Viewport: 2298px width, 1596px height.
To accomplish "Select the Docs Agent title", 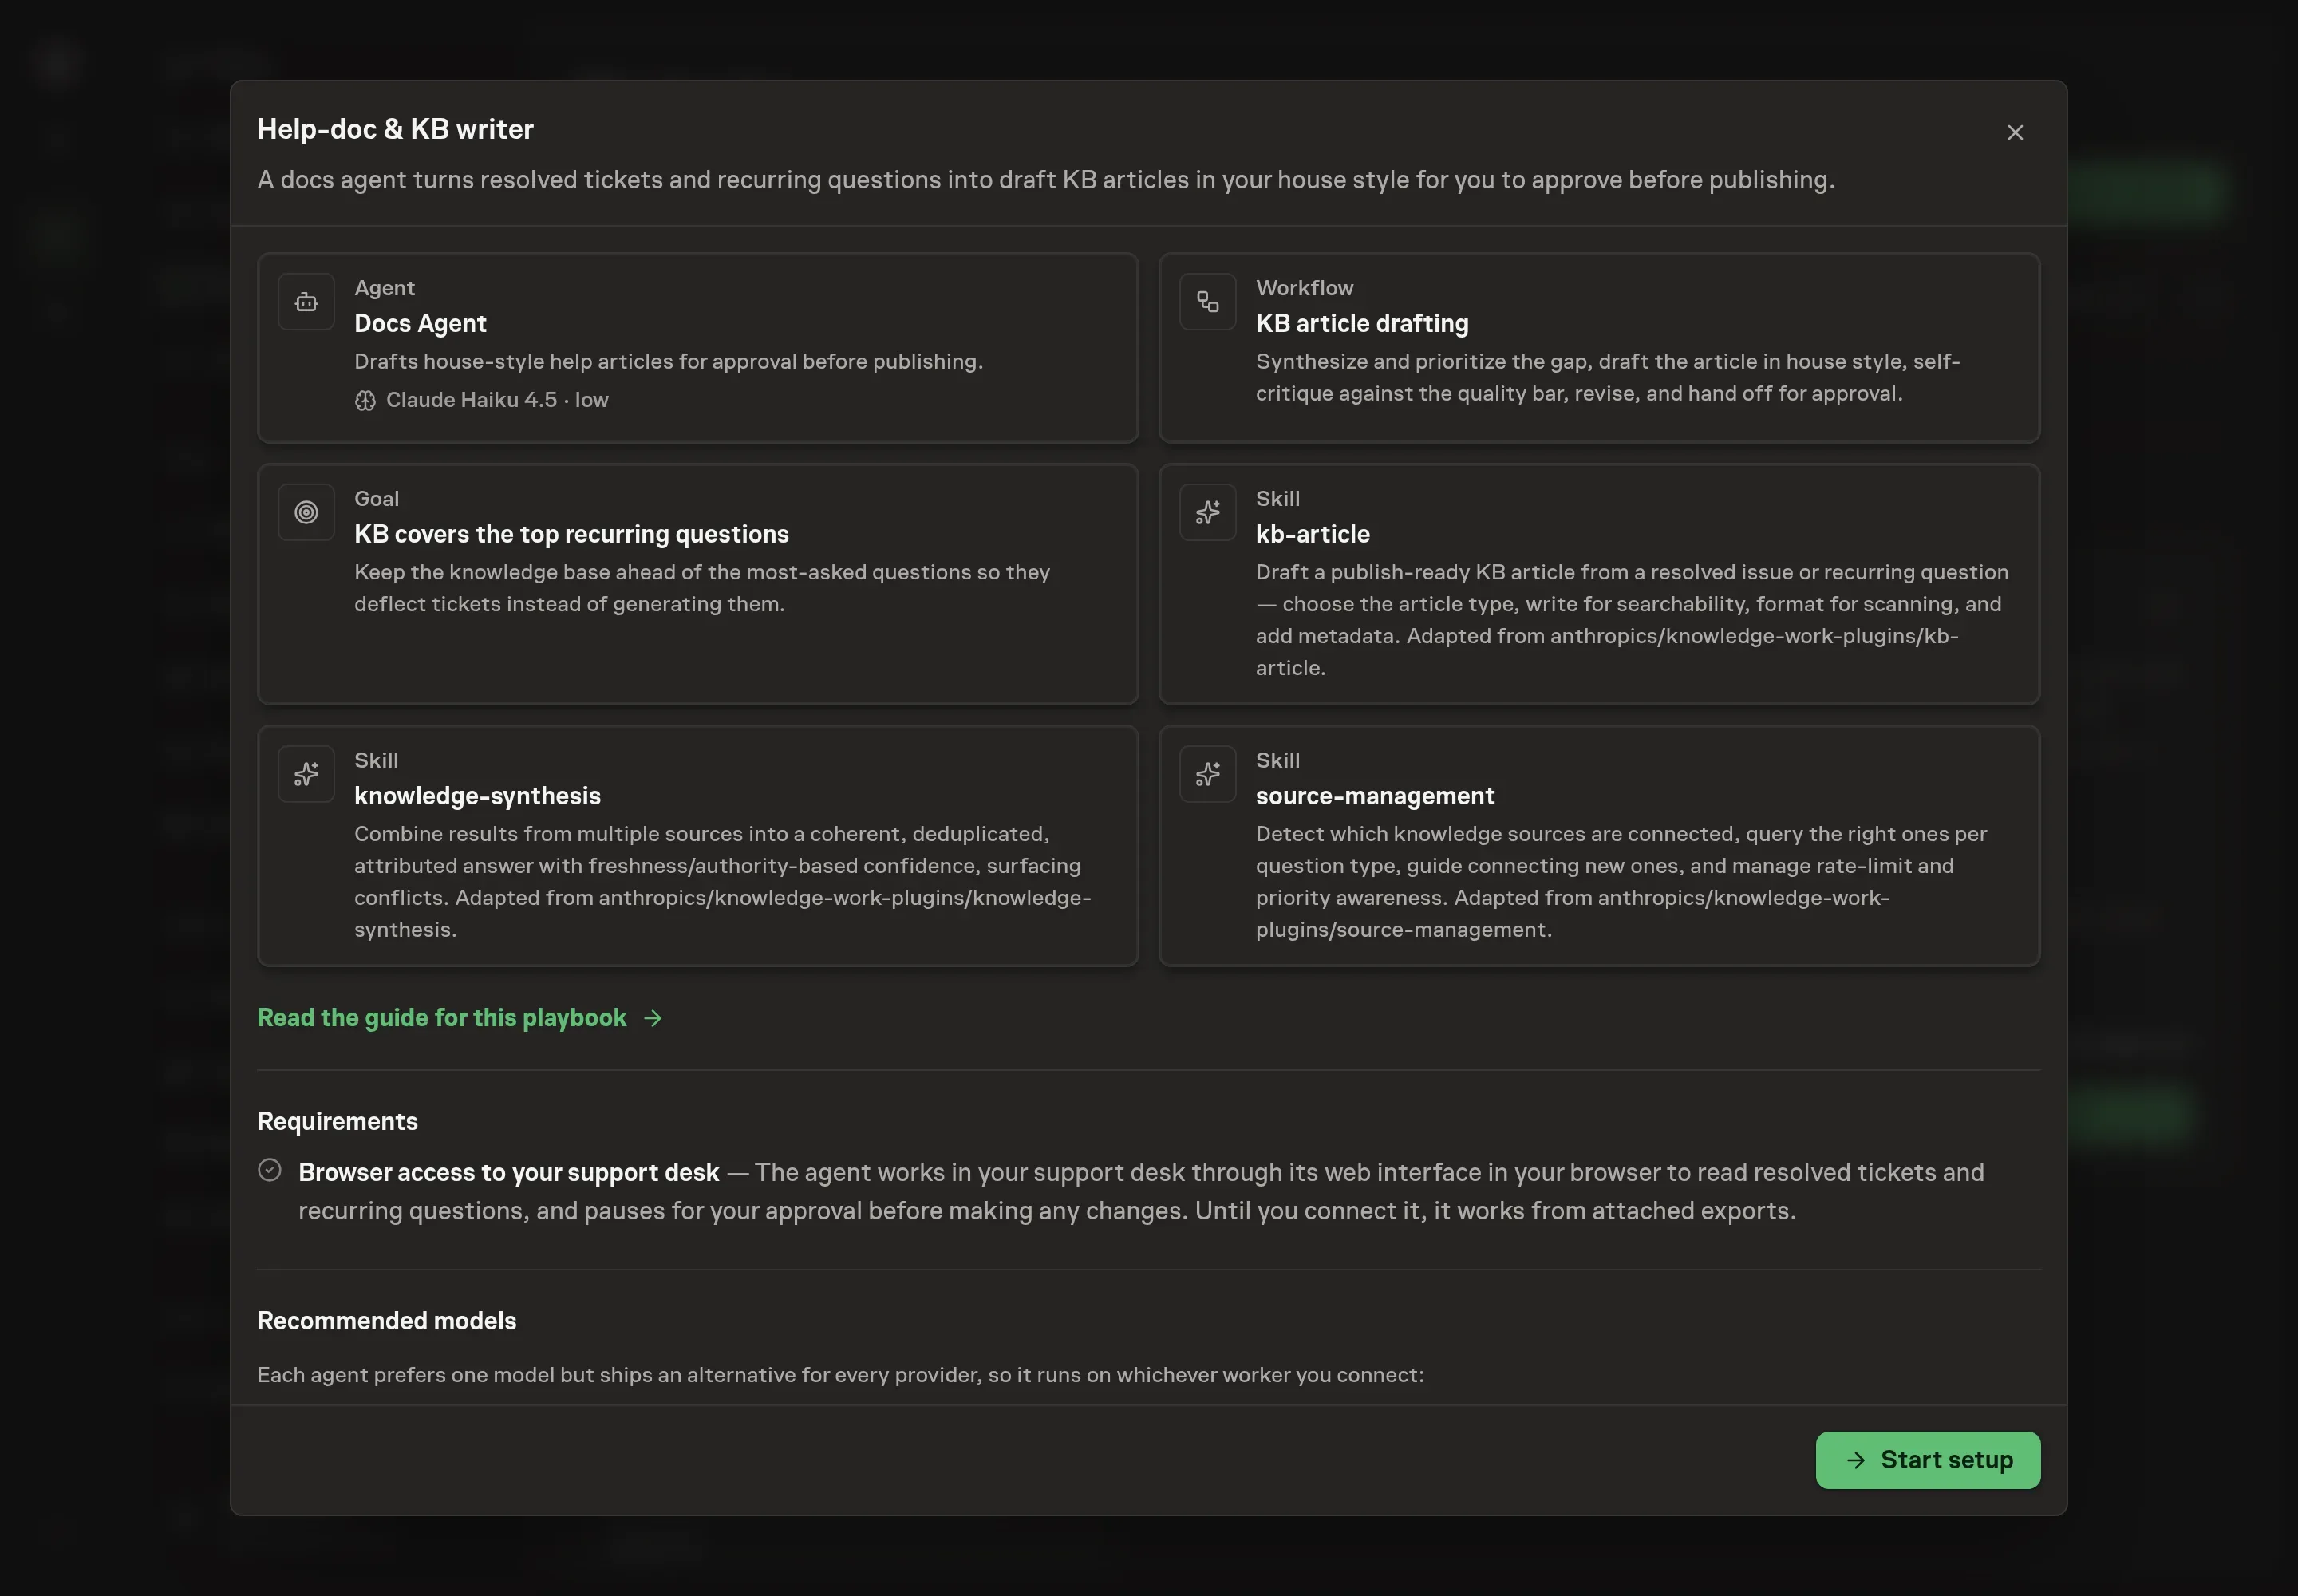I will 420,323.
